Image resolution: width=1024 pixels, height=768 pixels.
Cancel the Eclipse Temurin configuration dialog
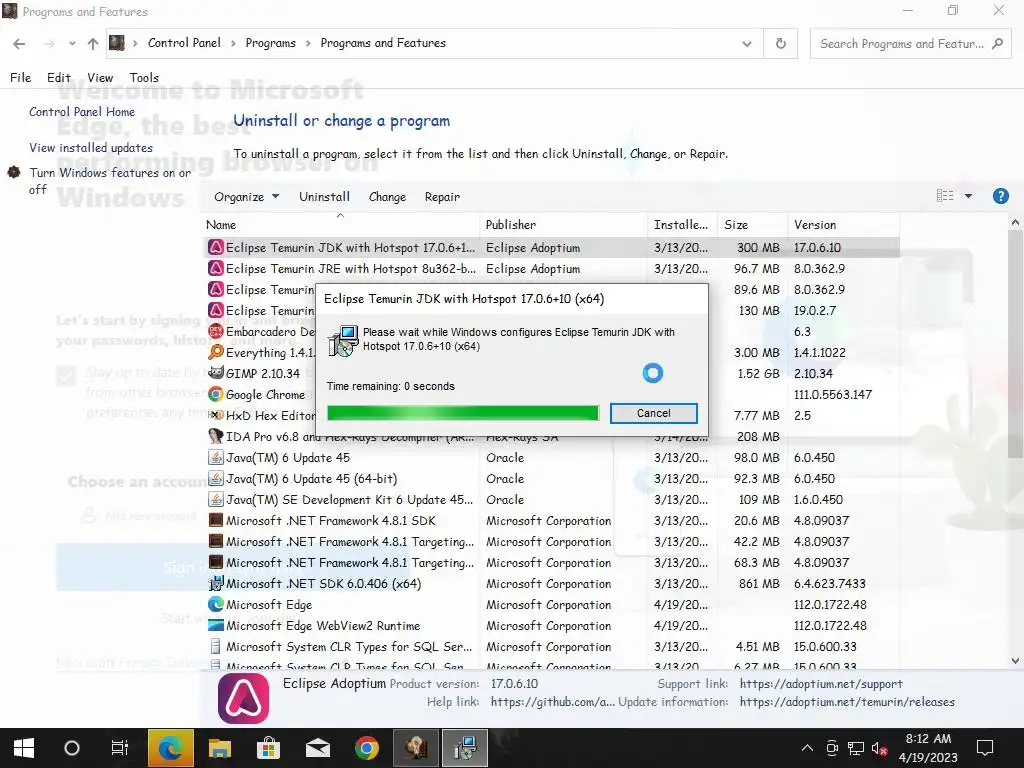point(654,413)
